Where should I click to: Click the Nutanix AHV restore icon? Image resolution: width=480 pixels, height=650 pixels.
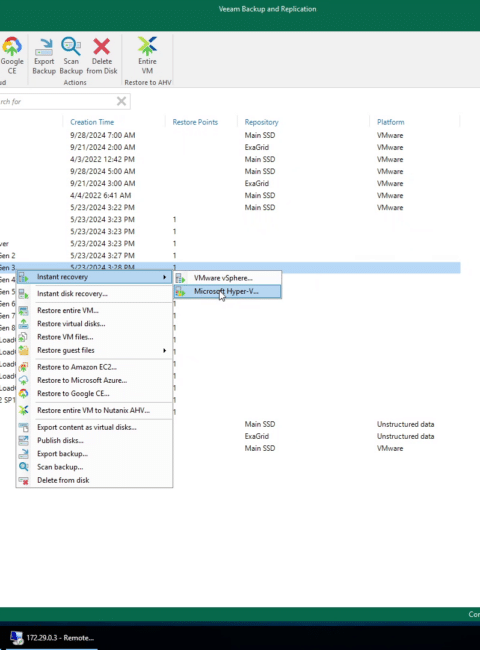23,410
